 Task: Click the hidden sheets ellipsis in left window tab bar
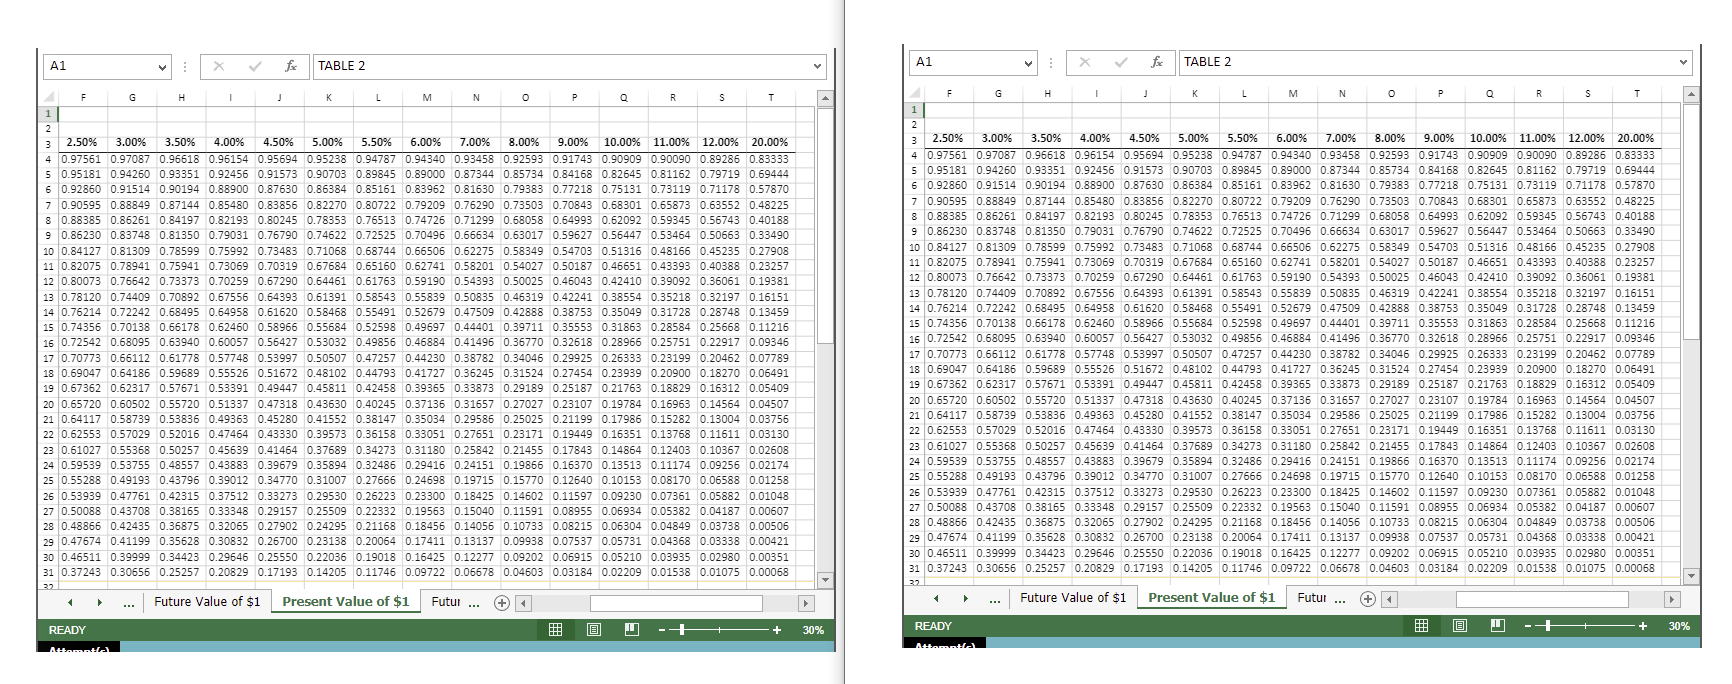coord(129,603)
